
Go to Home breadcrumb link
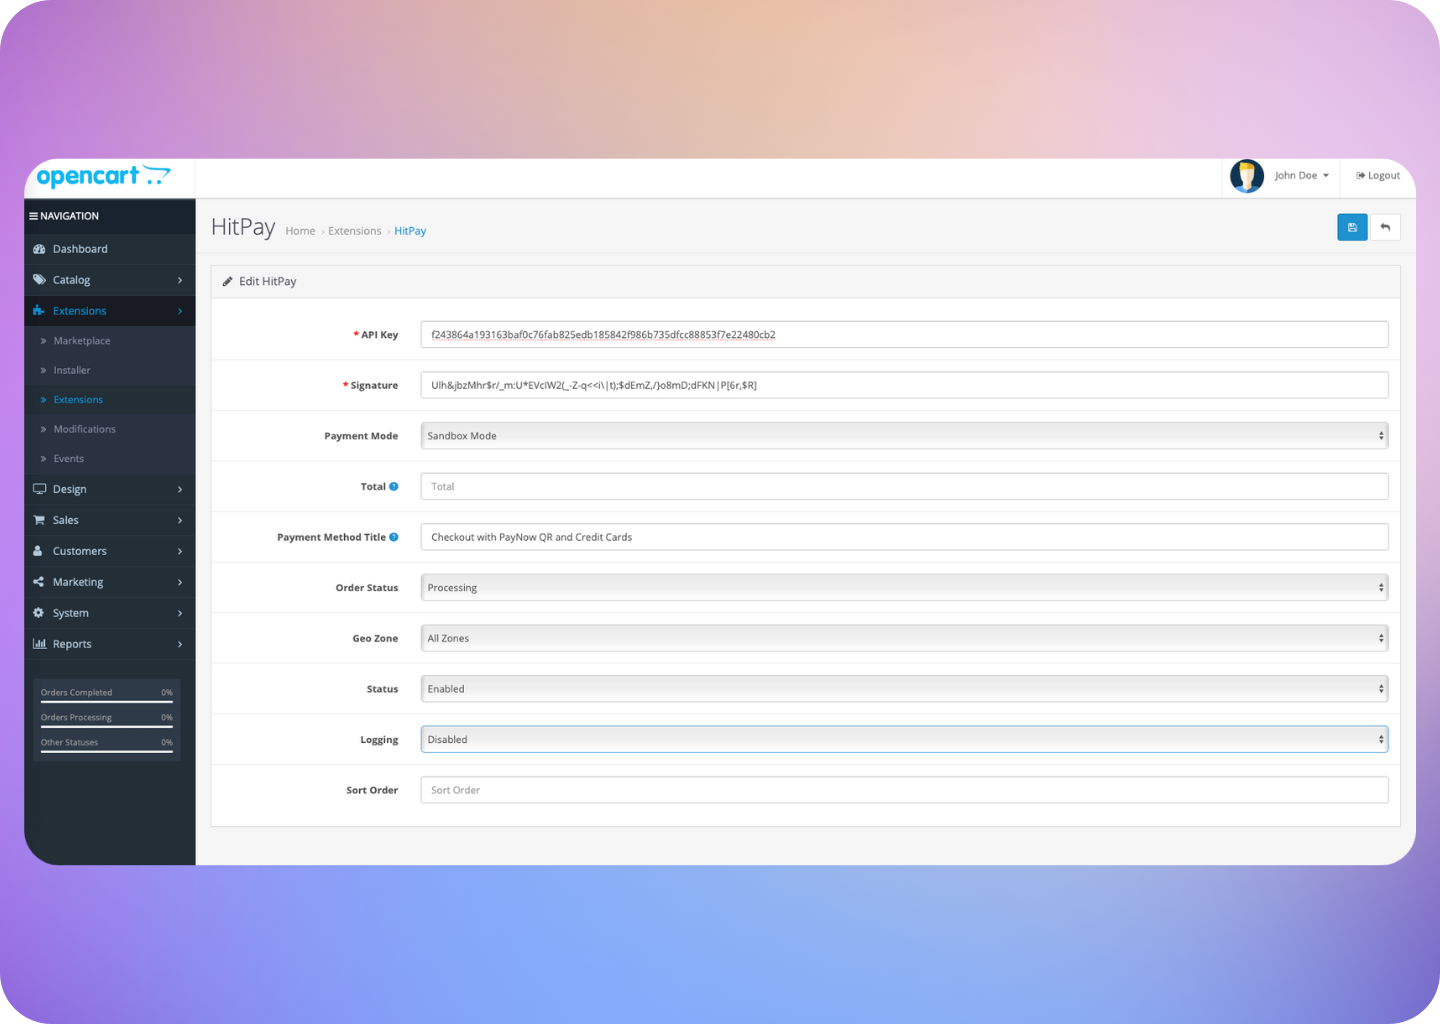click(300, 231)
